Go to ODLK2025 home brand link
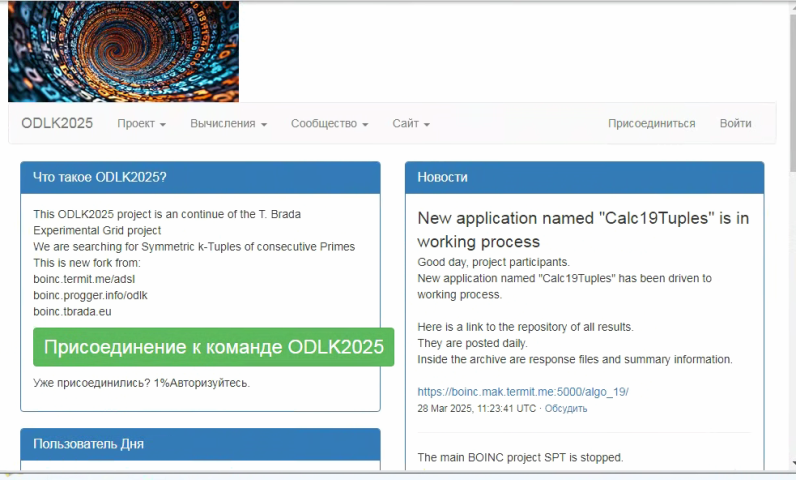 pyautogui.click(x=57, y=123)
